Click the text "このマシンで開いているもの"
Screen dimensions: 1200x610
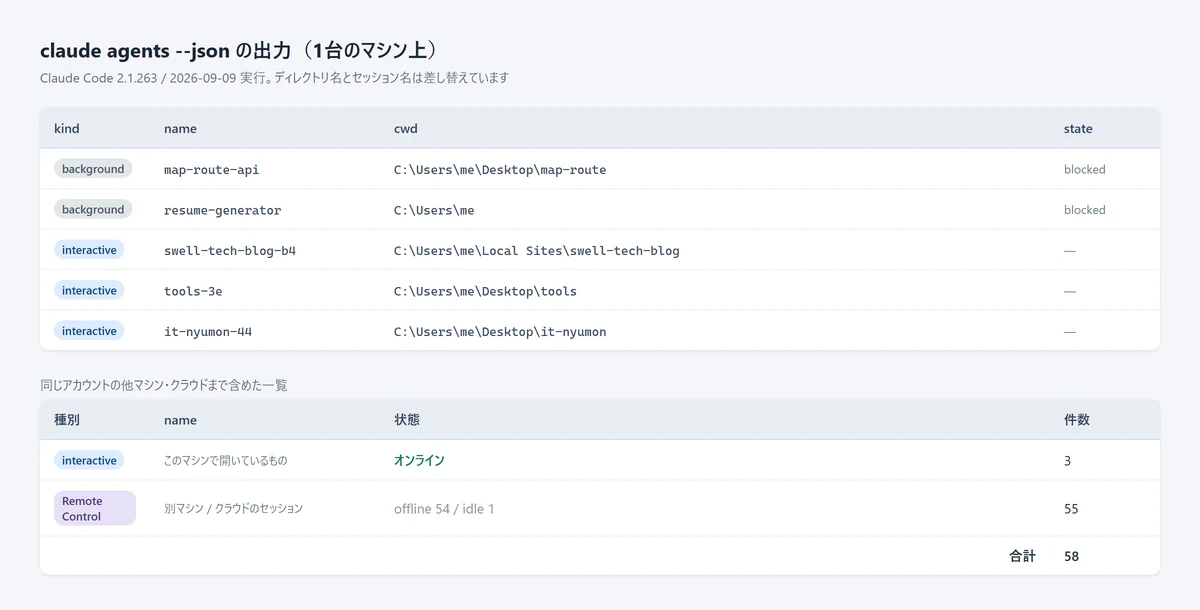(225, 461)
